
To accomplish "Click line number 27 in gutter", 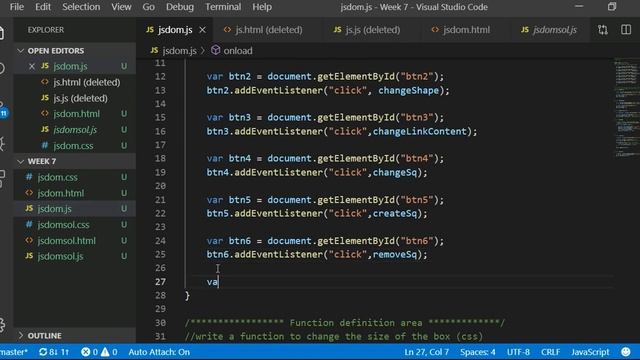I will point(160,282).
